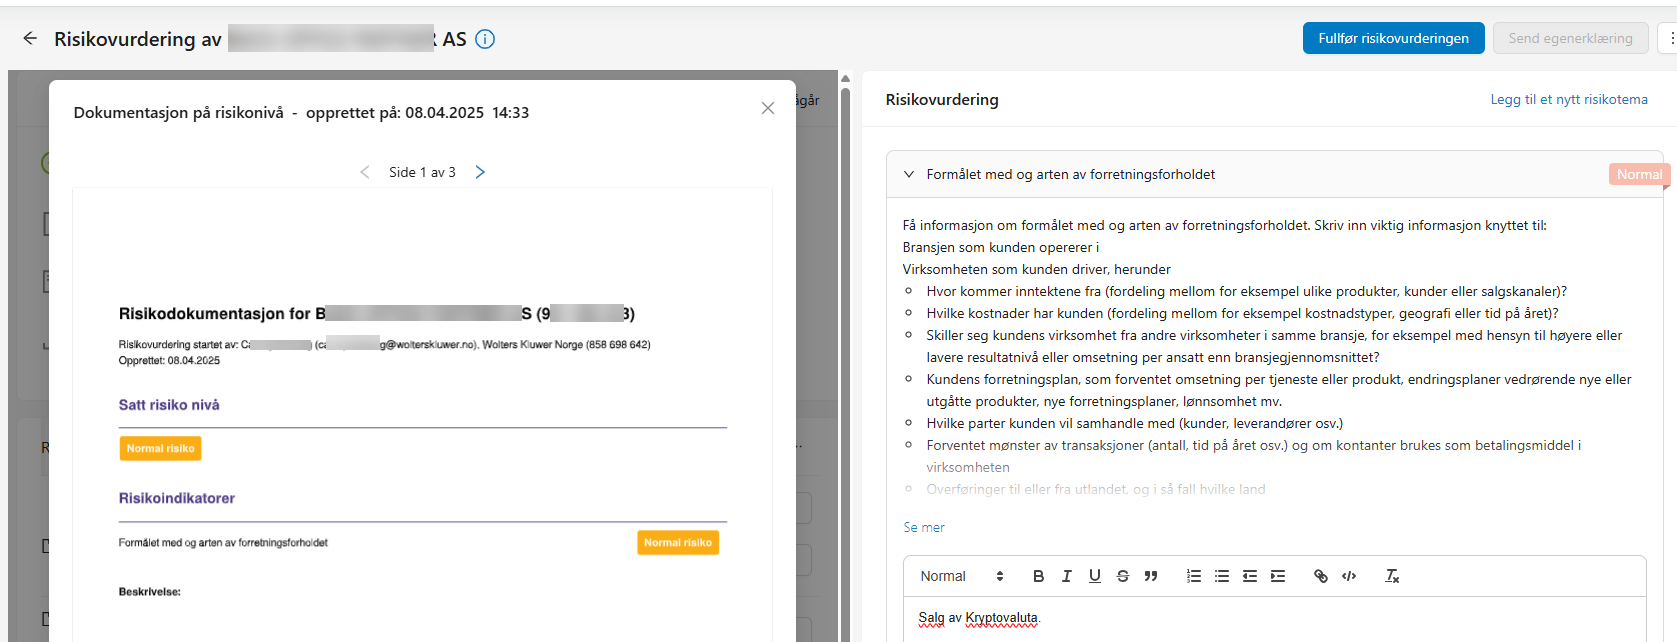Click Fullfør risikovurderingen button
The width and height of the screenshot is (1677, 642).
(x=1393, y=38)
